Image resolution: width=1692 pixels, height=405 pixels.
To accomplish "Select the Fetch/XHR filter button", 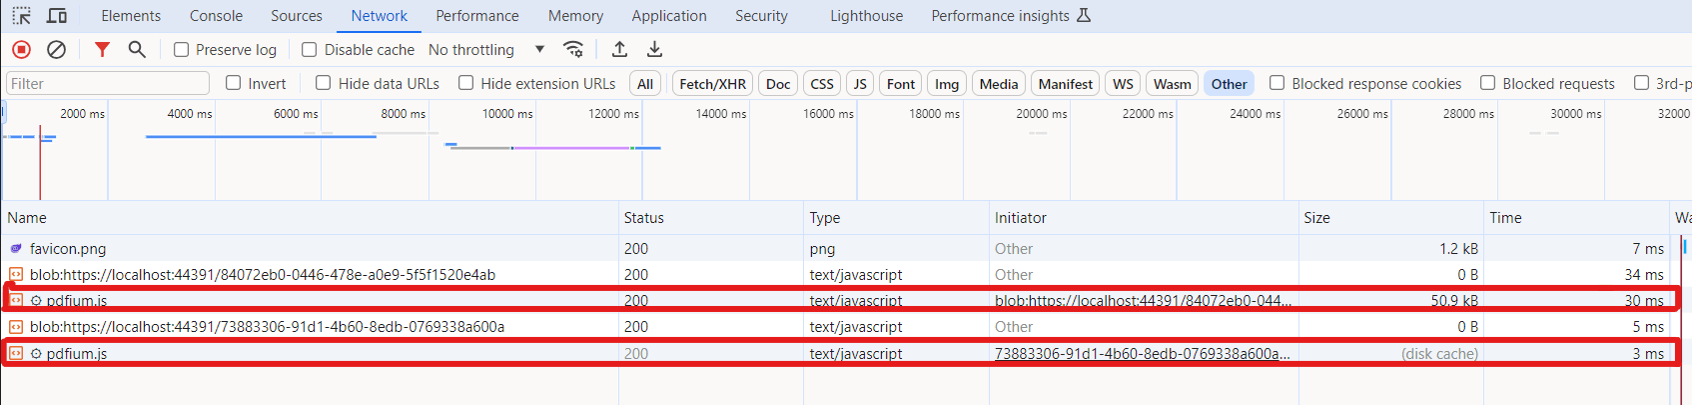I will [x=712, y=84].
